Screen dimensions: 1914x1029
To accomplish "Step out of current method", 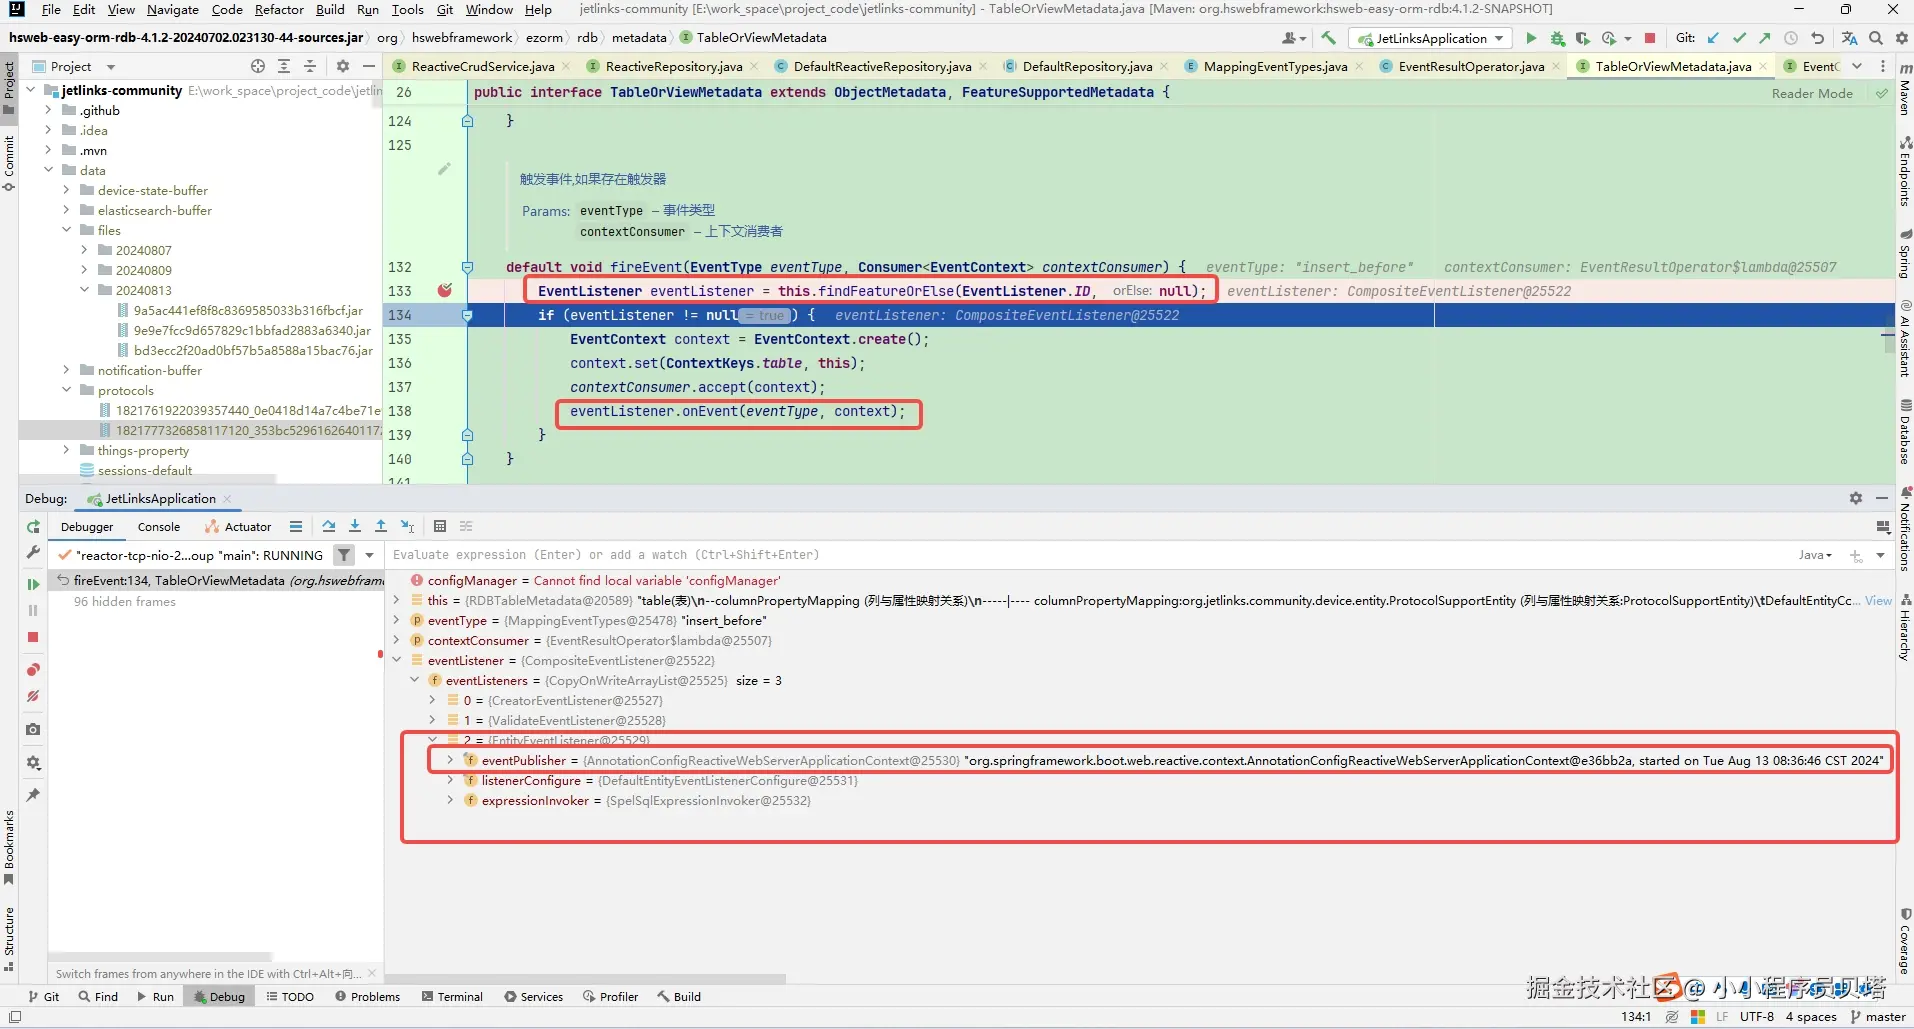I will 381,526.
